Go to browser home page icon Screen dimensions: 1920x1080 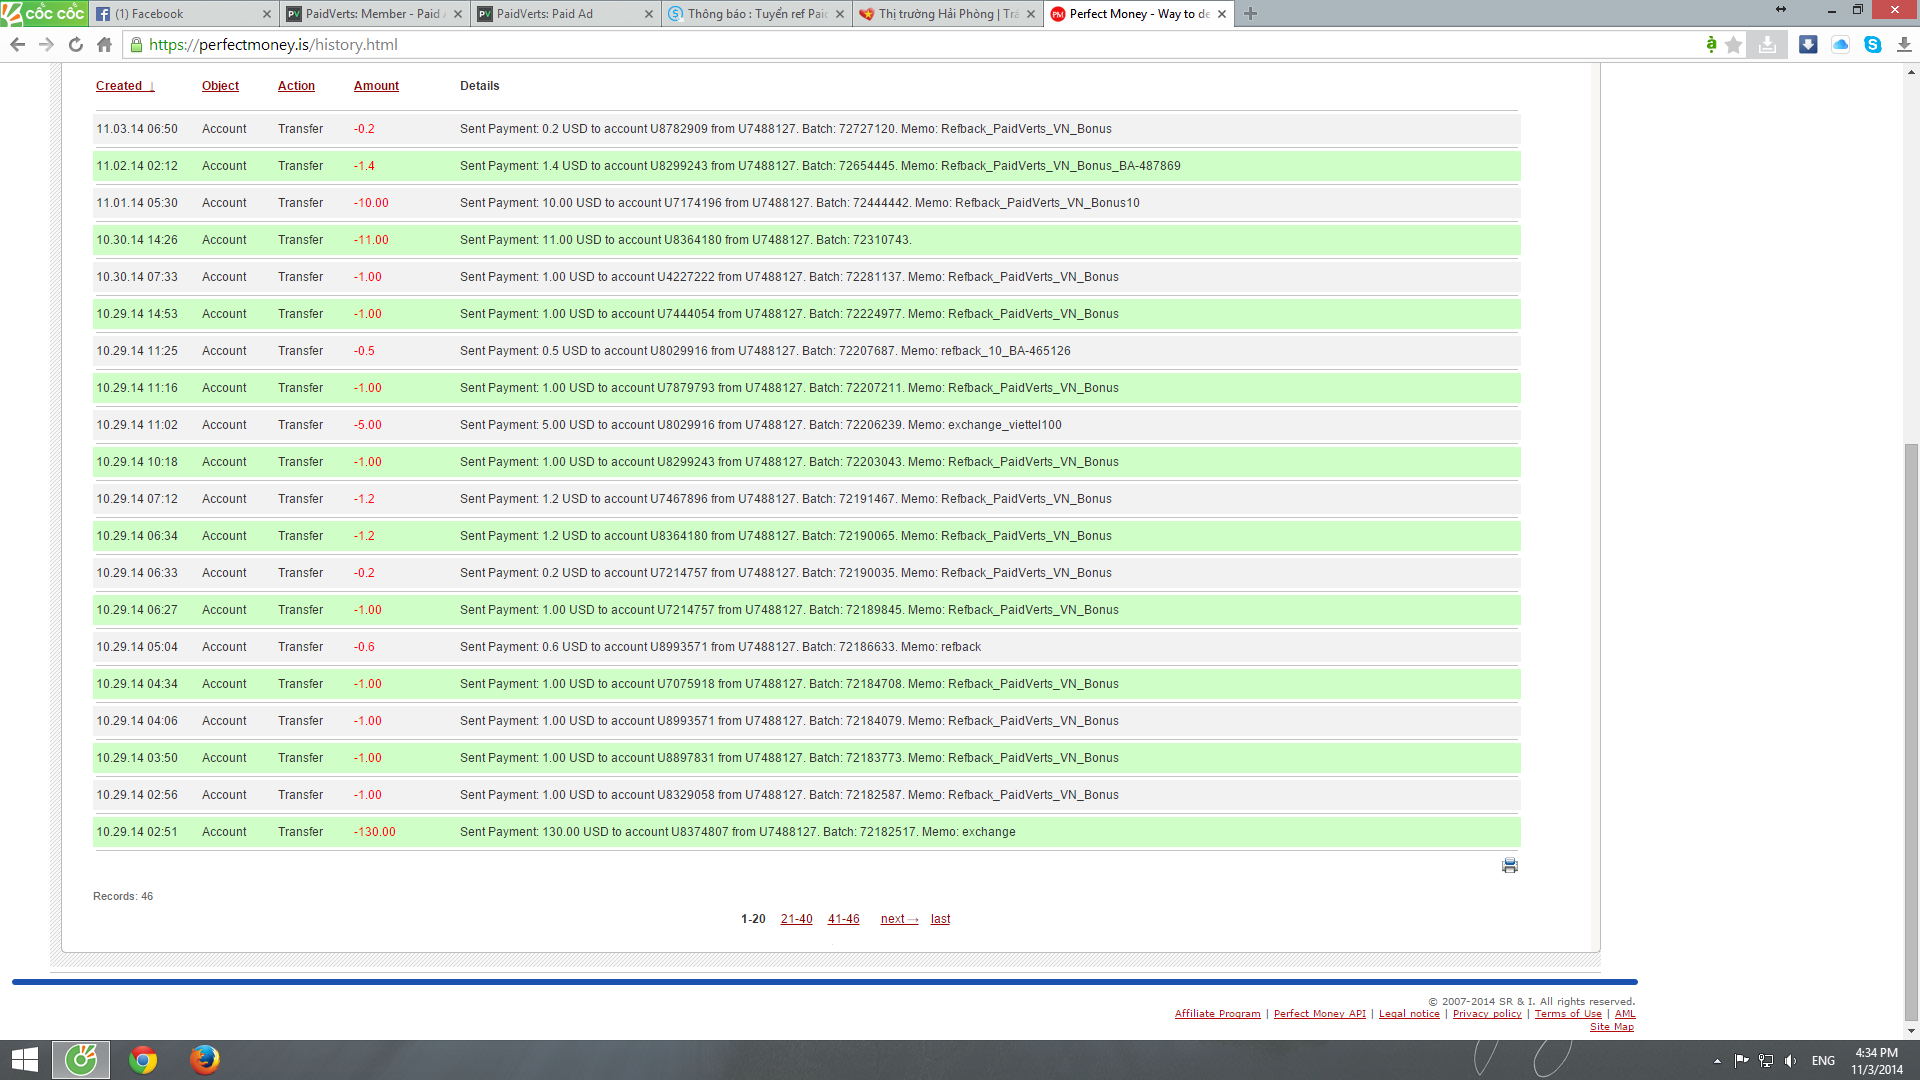pos(104,45)
